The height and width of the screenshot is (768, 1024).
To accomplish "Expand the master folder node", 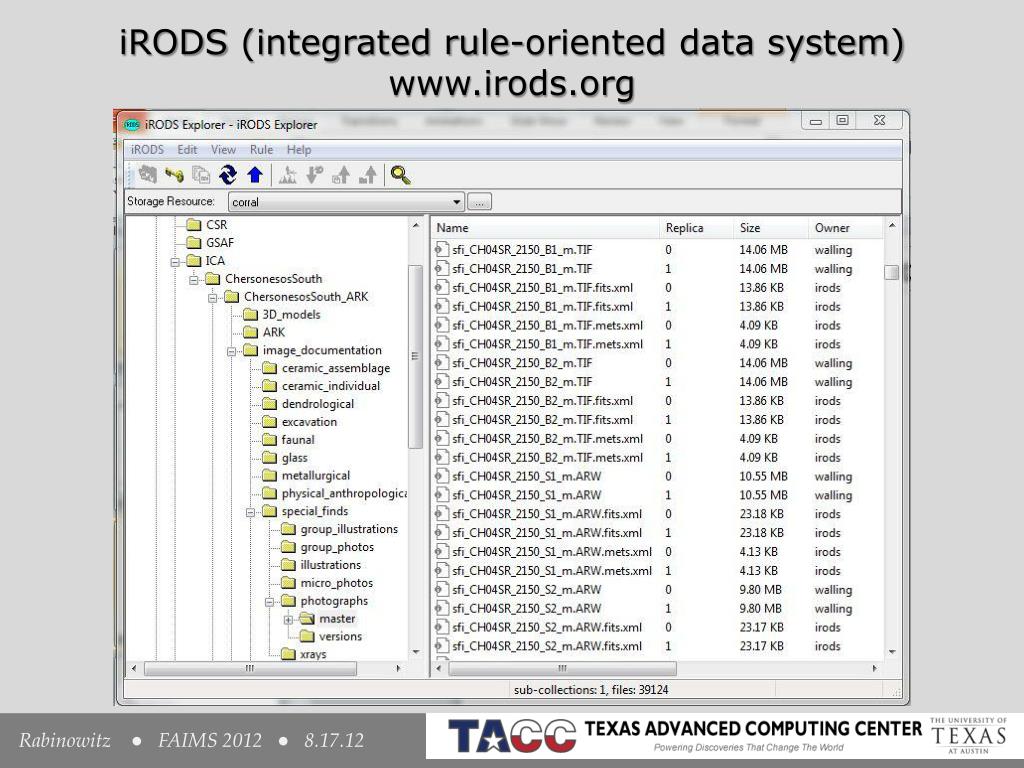I will click(x=288, y=620).
